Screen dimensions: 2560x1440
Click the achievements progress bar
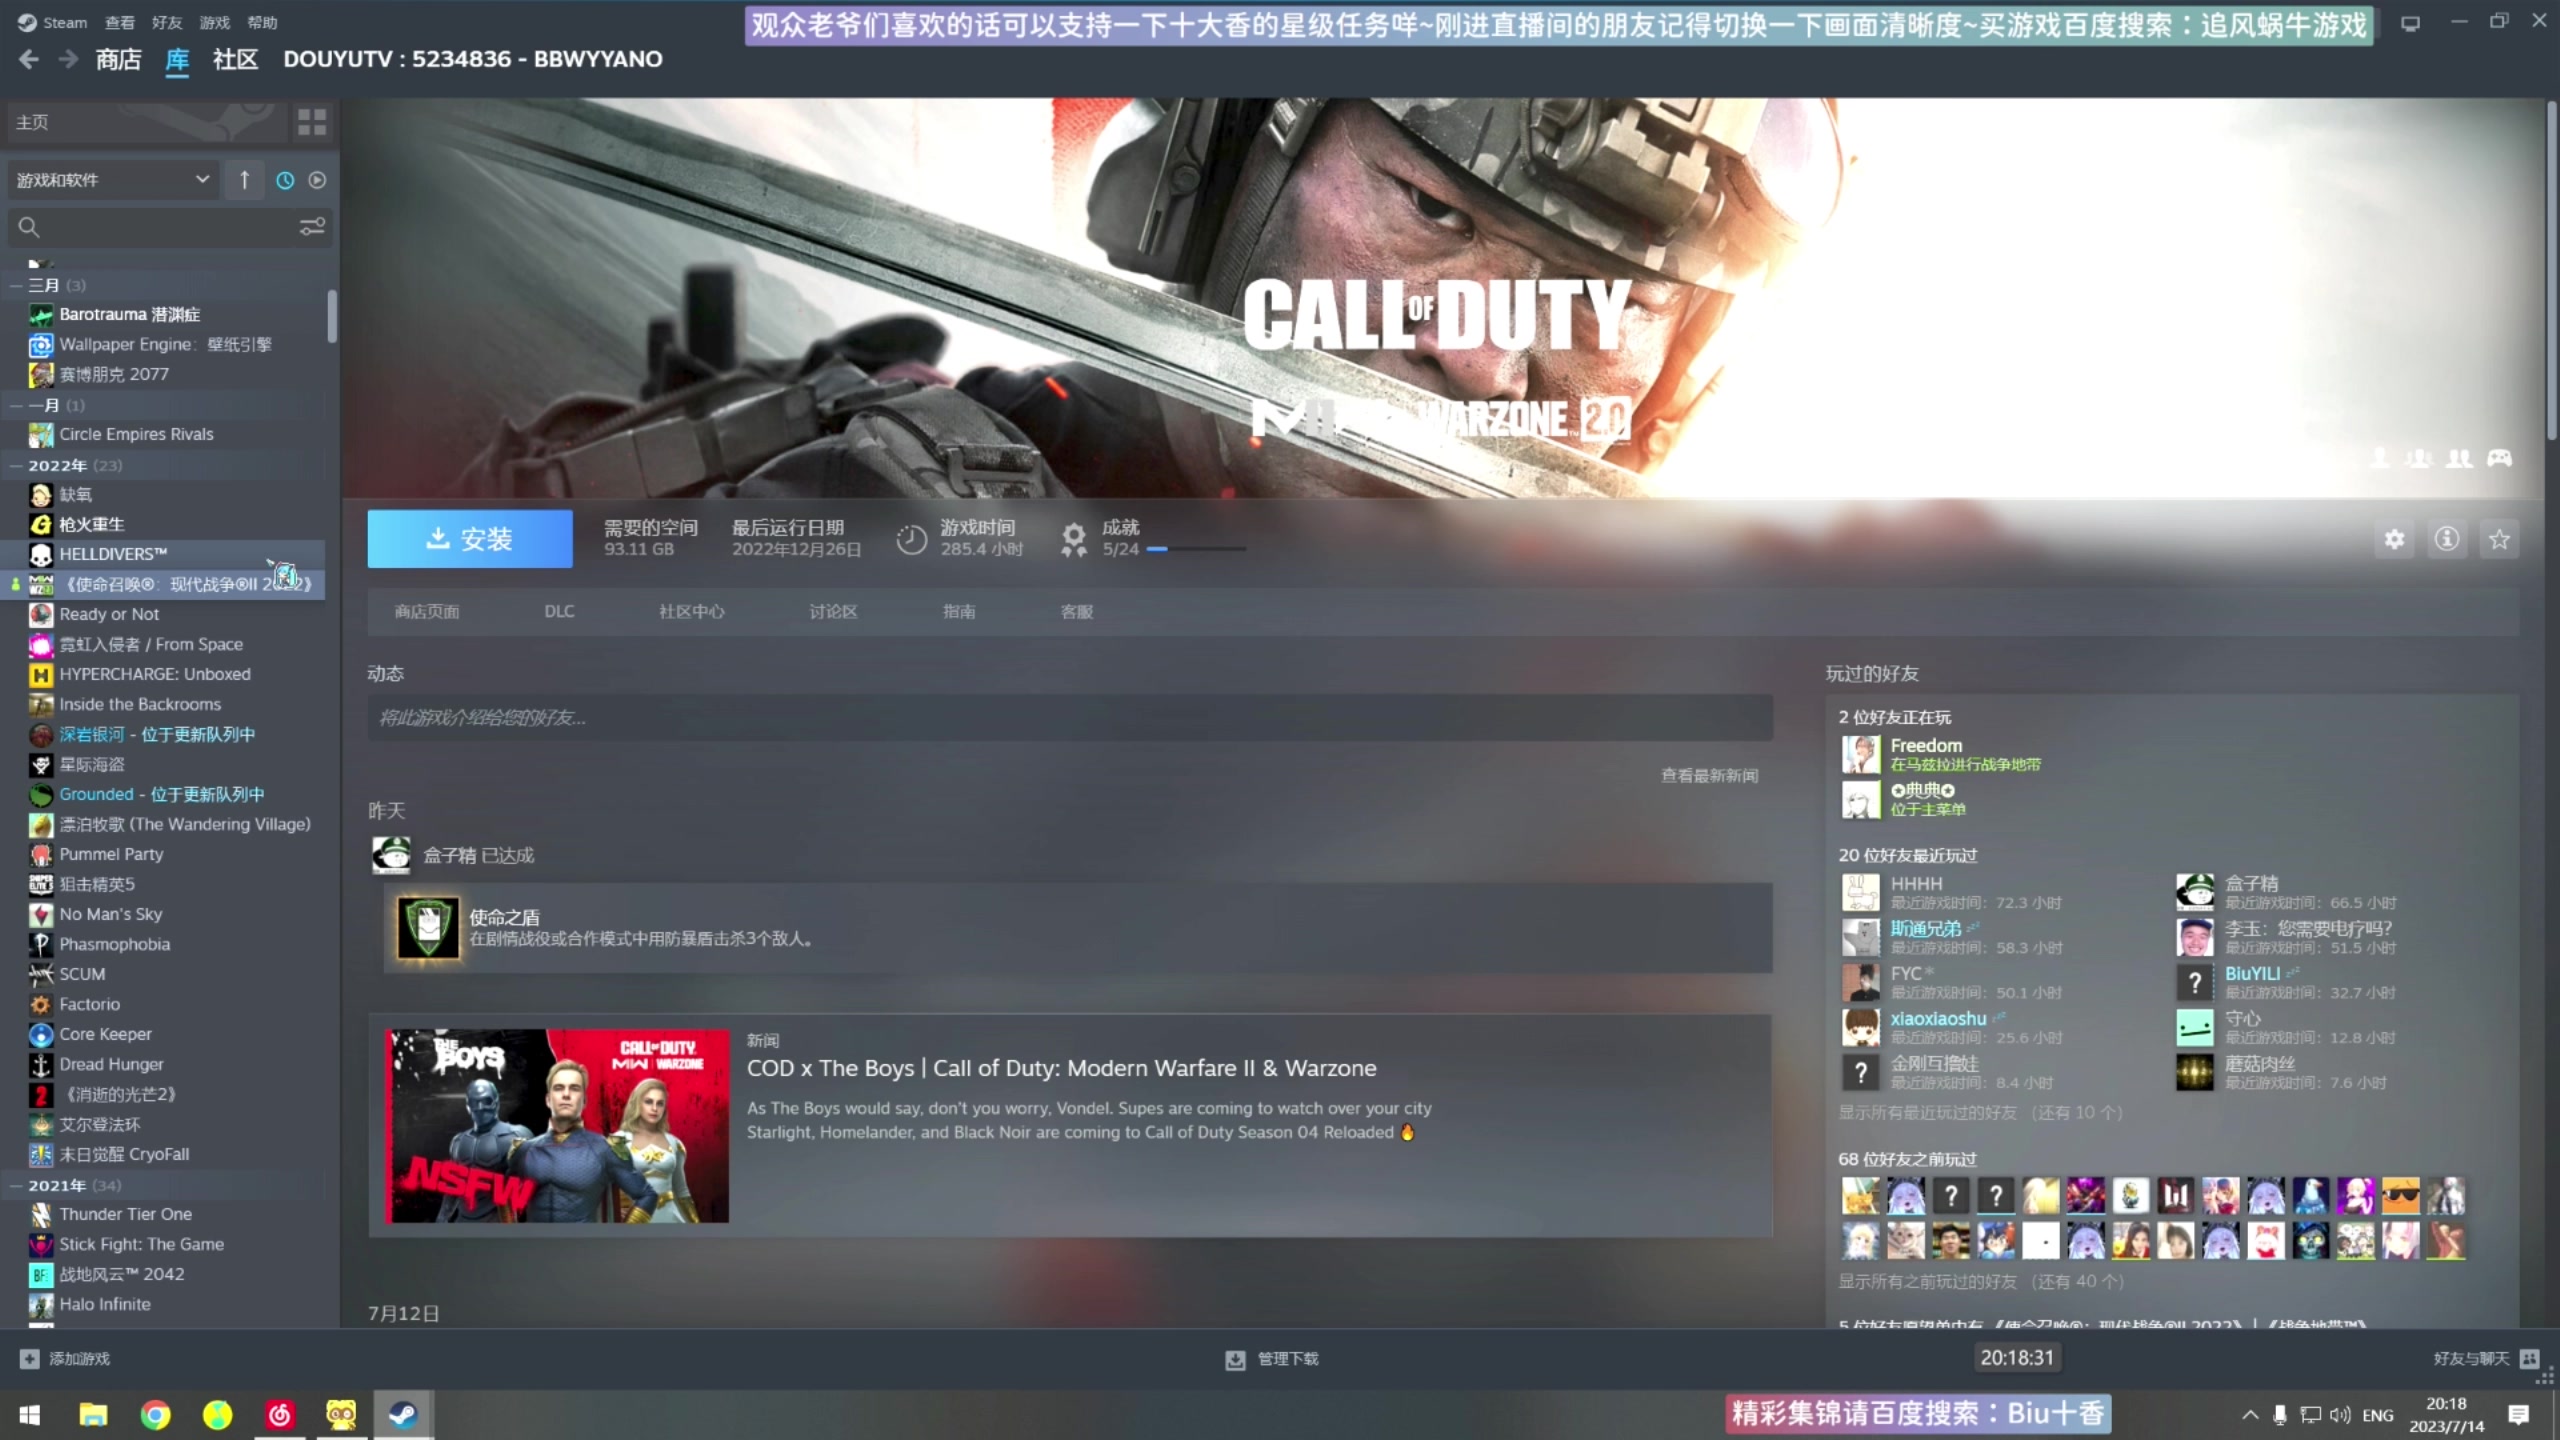(1195, 549)
